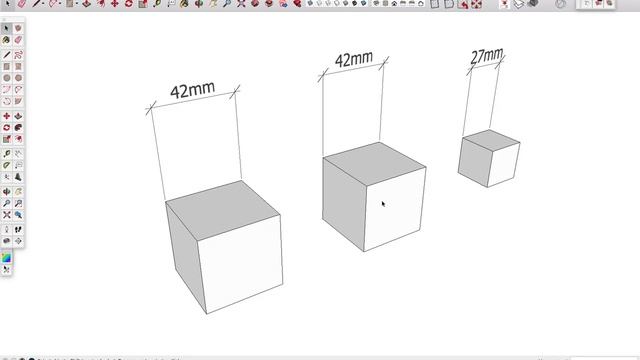Click the Previous view tool
The image size is (640, 360).
[x=18, y=215]
